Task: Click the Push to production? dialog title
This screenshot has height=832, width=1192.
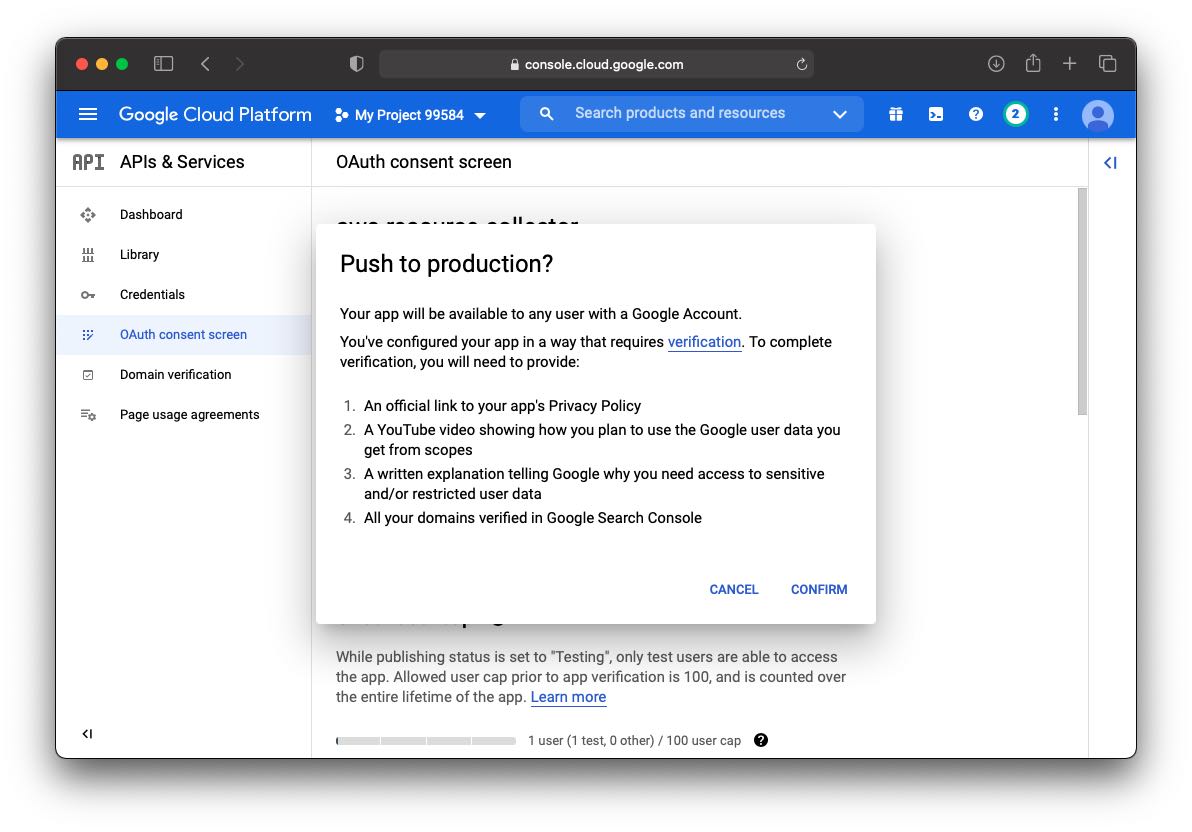Action: [x=446, y=264]
